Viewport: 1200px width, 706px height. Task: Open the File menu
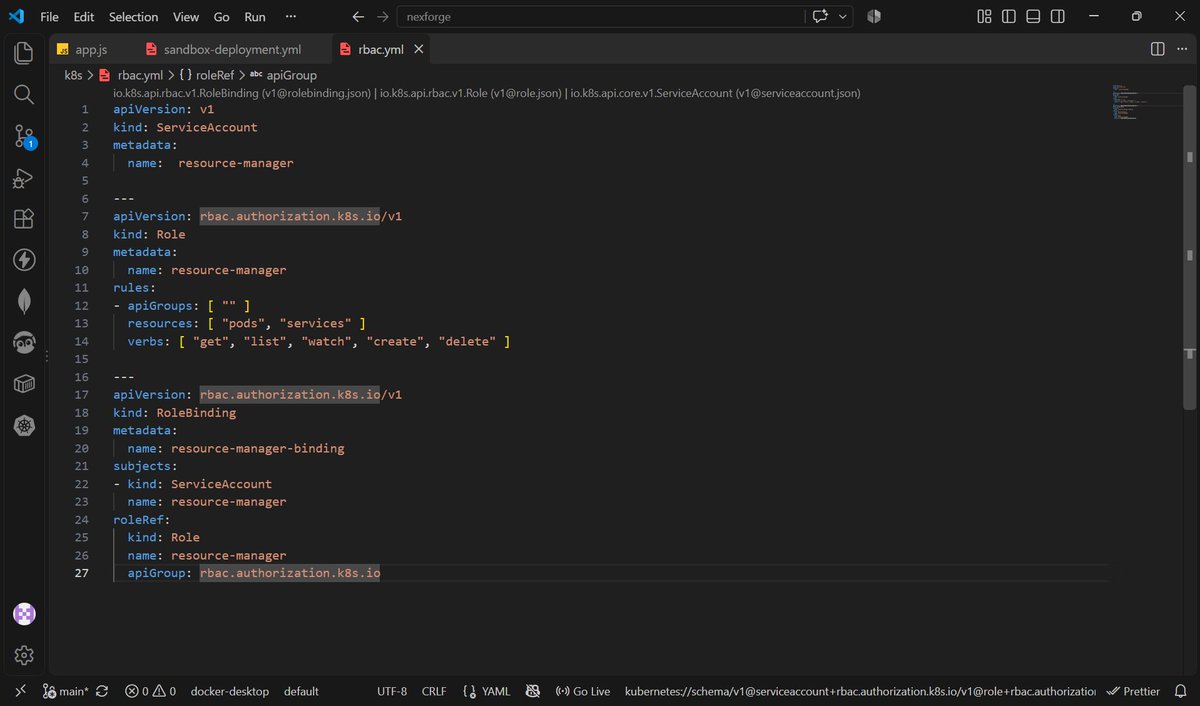(49, 17)
